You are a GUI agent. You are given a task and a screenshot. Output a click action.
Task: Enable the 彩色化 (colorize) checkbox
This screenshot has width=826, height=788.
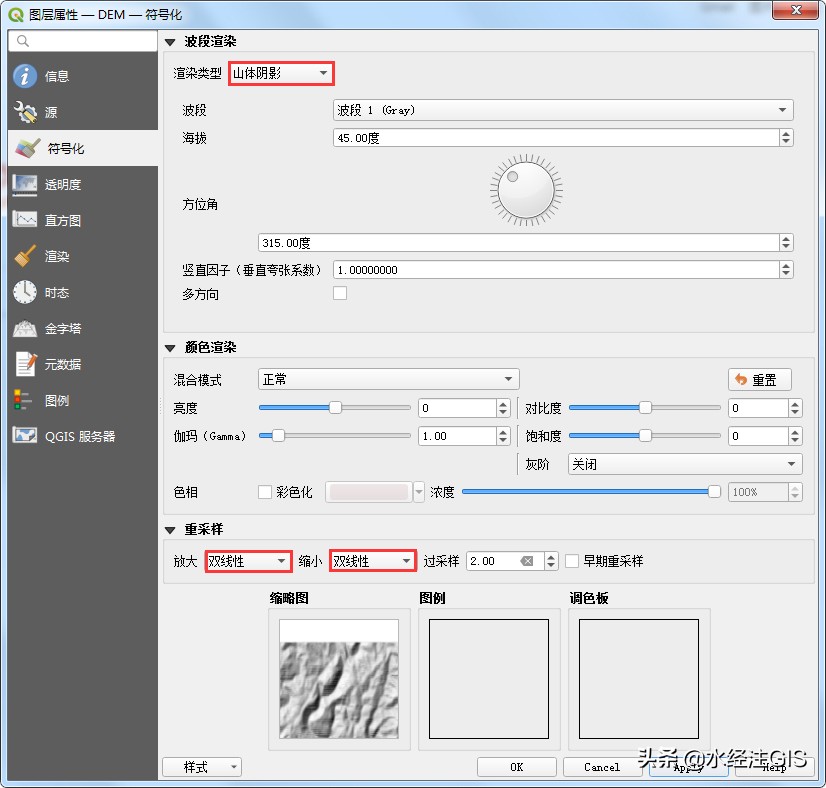coord(264,492)
